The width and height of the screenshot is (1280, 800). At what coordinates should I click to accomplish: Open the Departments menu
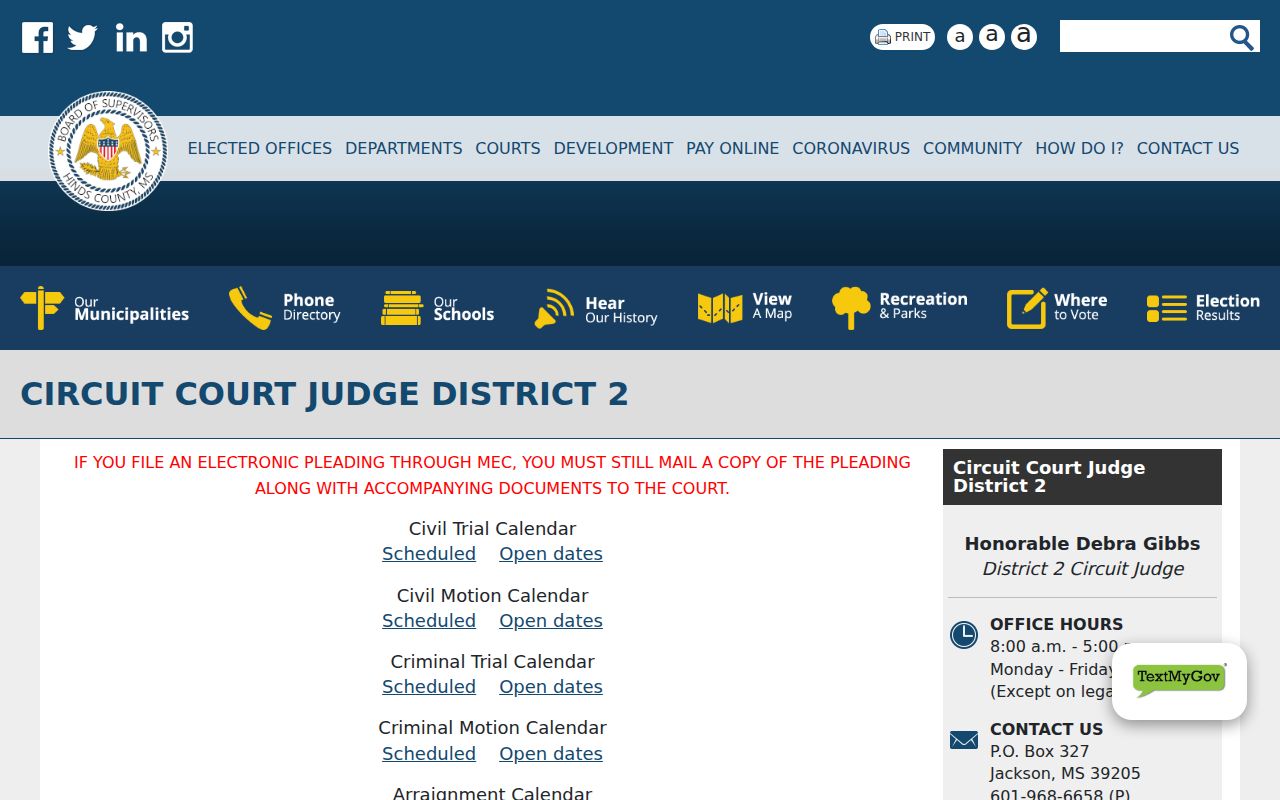404,148
